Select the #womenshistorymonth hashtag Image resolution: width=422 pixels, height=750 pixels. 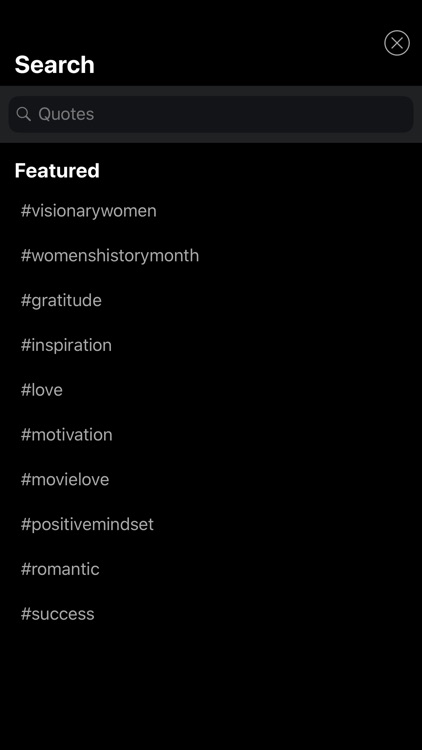pos(110,255)
